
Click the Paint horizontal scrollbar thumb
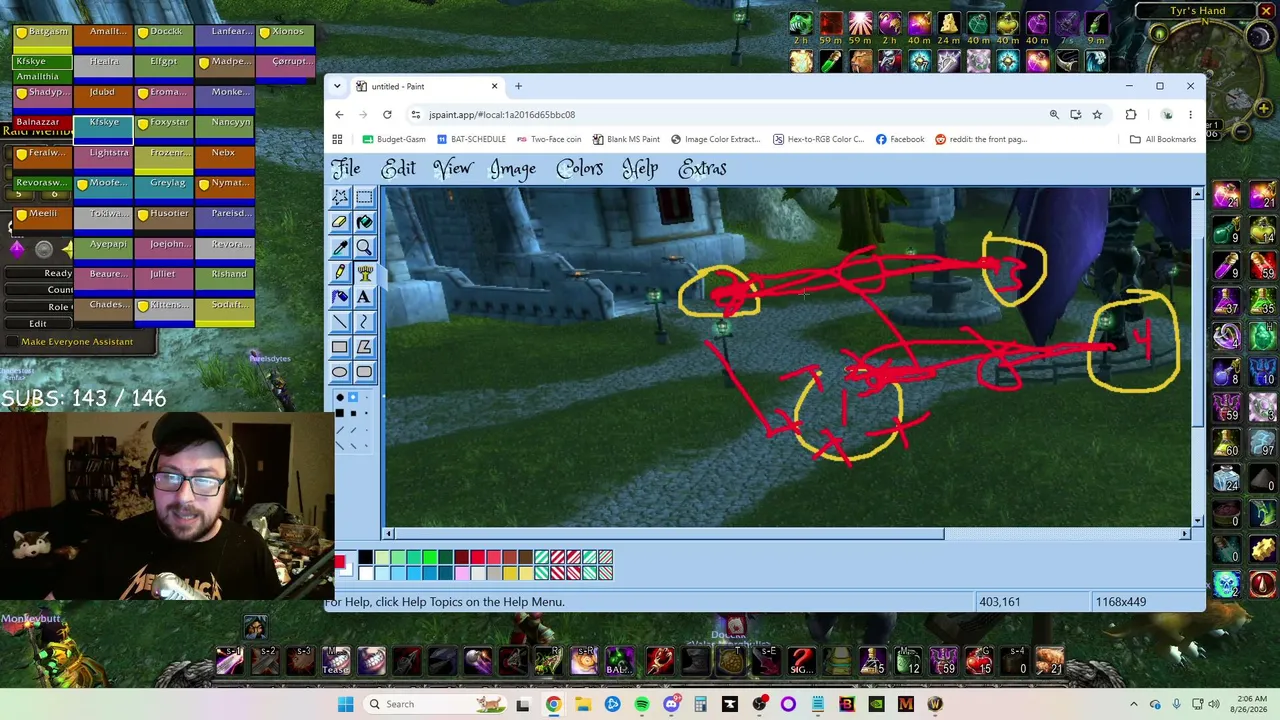pyautogui.click(x=669, y=534)
